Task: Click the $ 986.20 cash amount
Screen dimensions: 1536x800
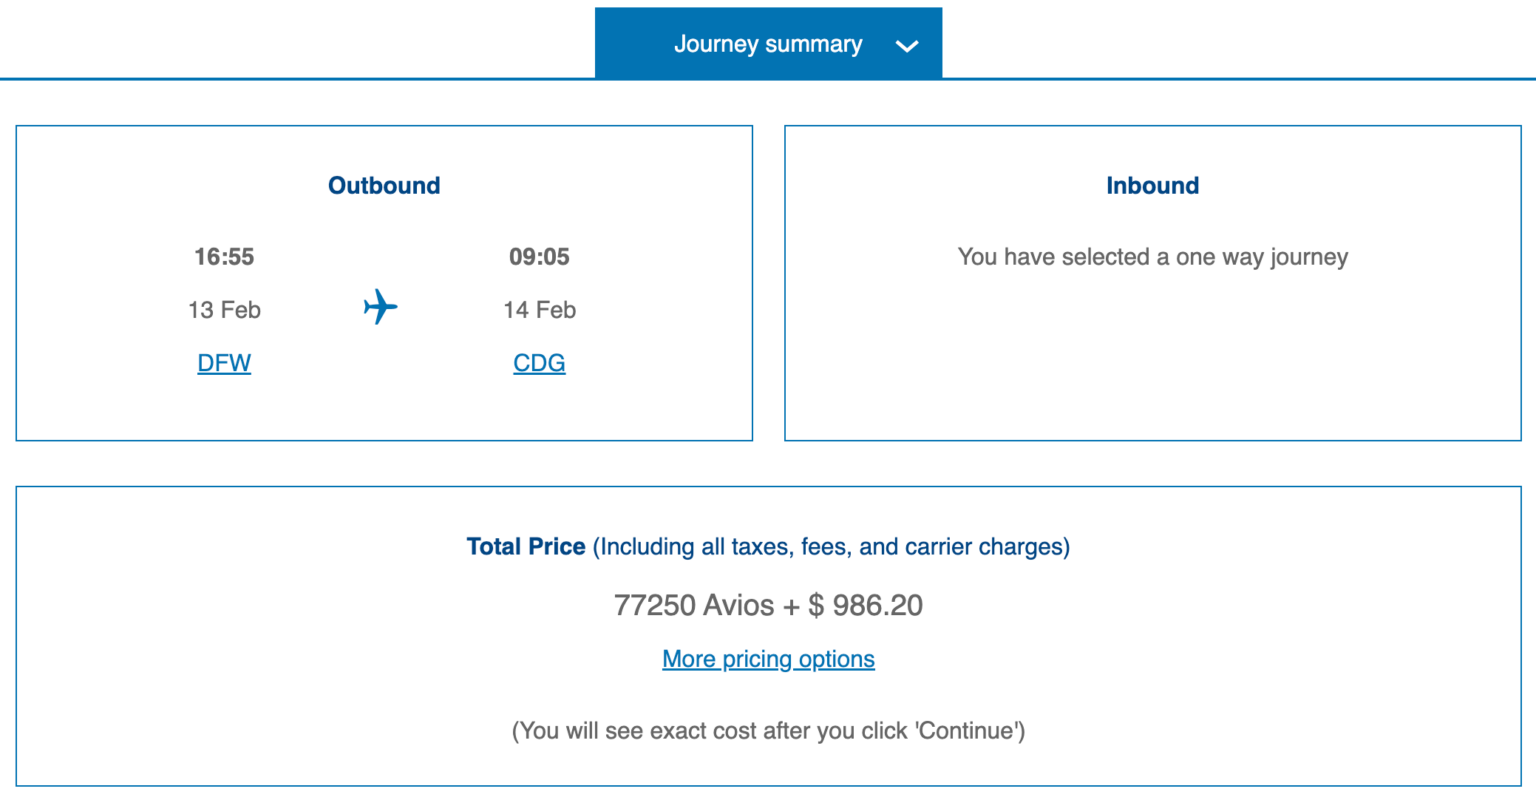Action: pos(864,605)
